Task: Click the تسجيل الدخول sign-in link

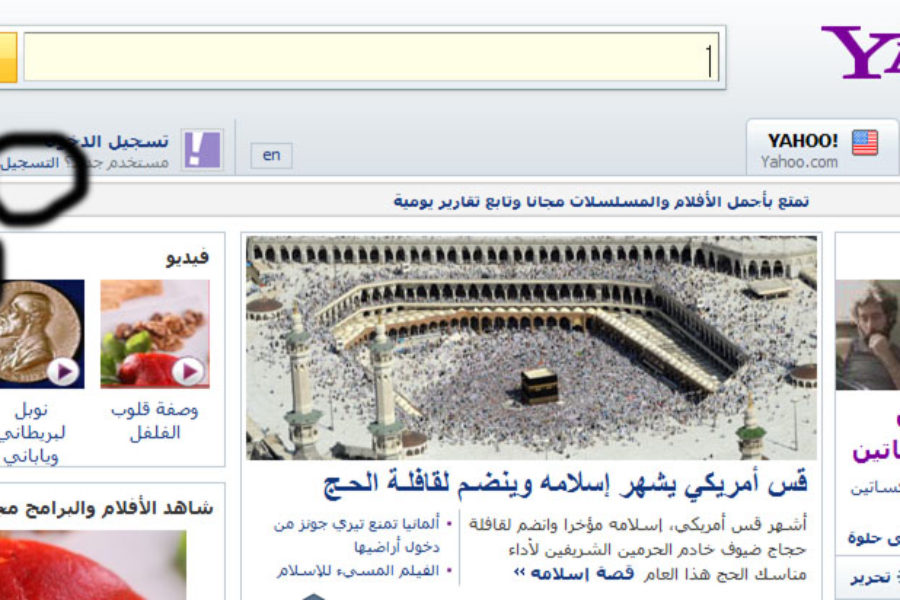Action: tap(120, 141)
